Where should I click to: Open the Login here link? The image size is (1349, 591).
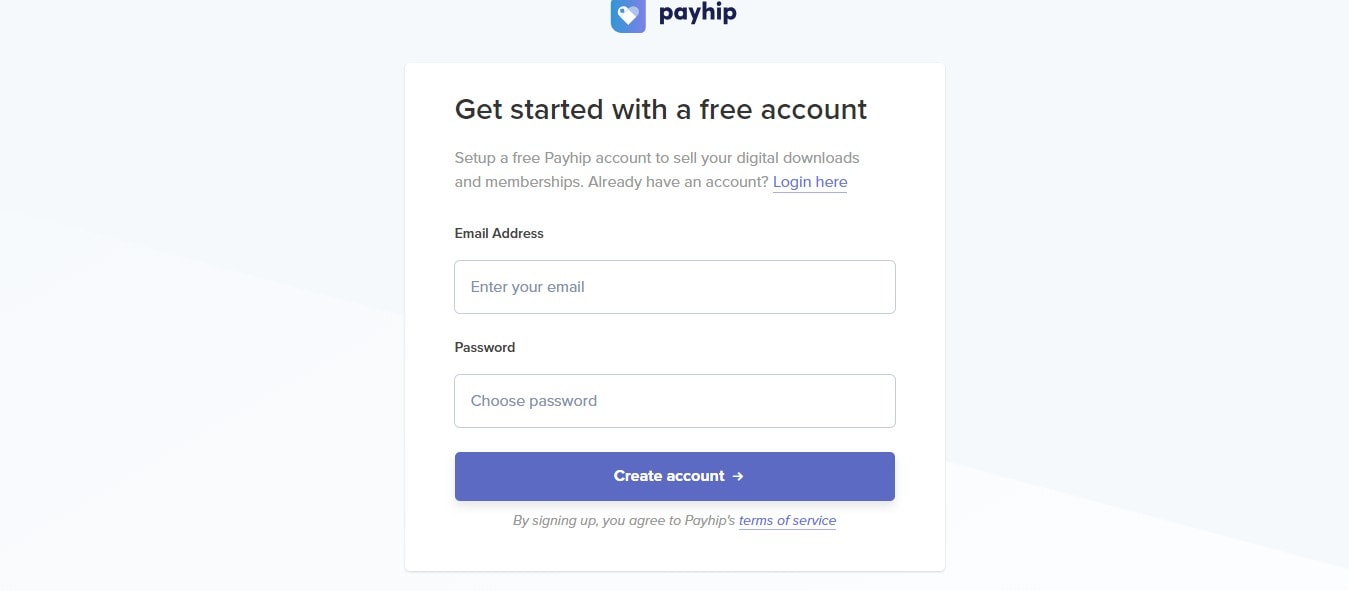[810, 182]
